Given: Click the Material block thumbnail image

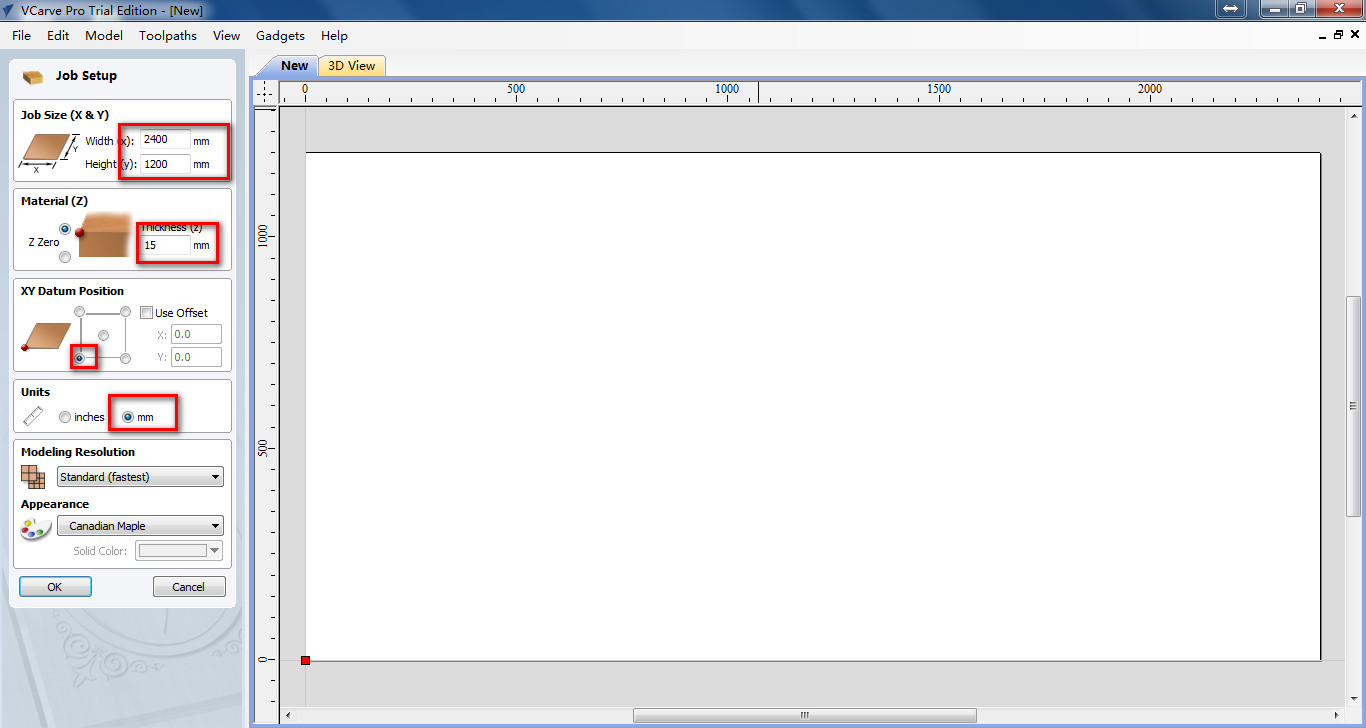Looking at the screenshot, I should click(105, 235).
